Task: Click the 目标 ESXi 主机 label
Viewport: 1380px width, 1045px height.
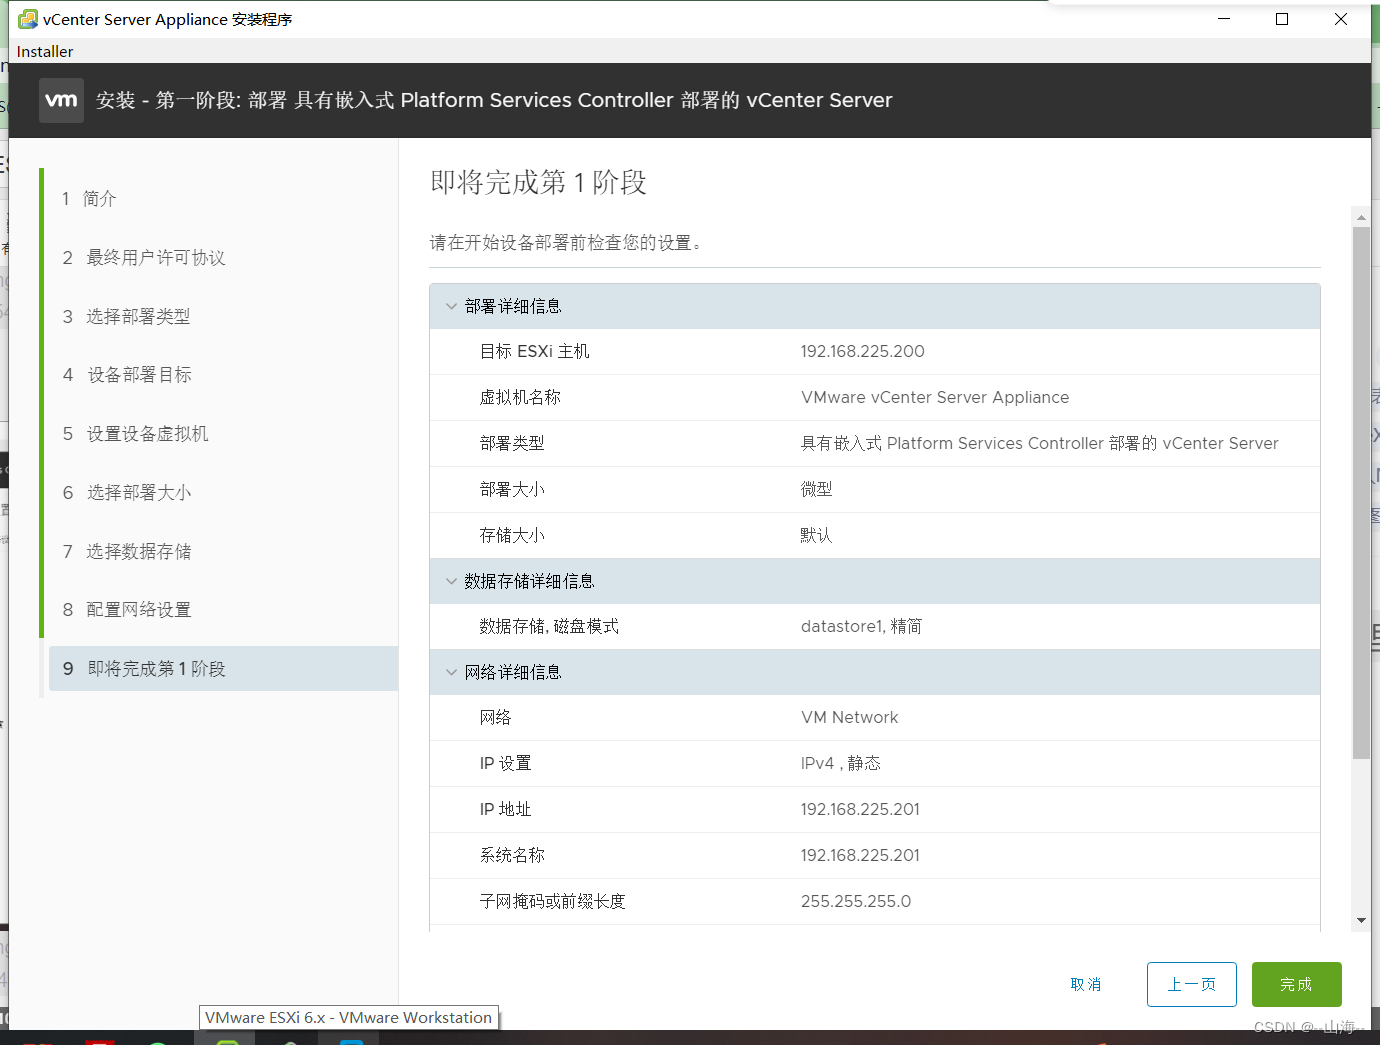Action: point(534,351)
